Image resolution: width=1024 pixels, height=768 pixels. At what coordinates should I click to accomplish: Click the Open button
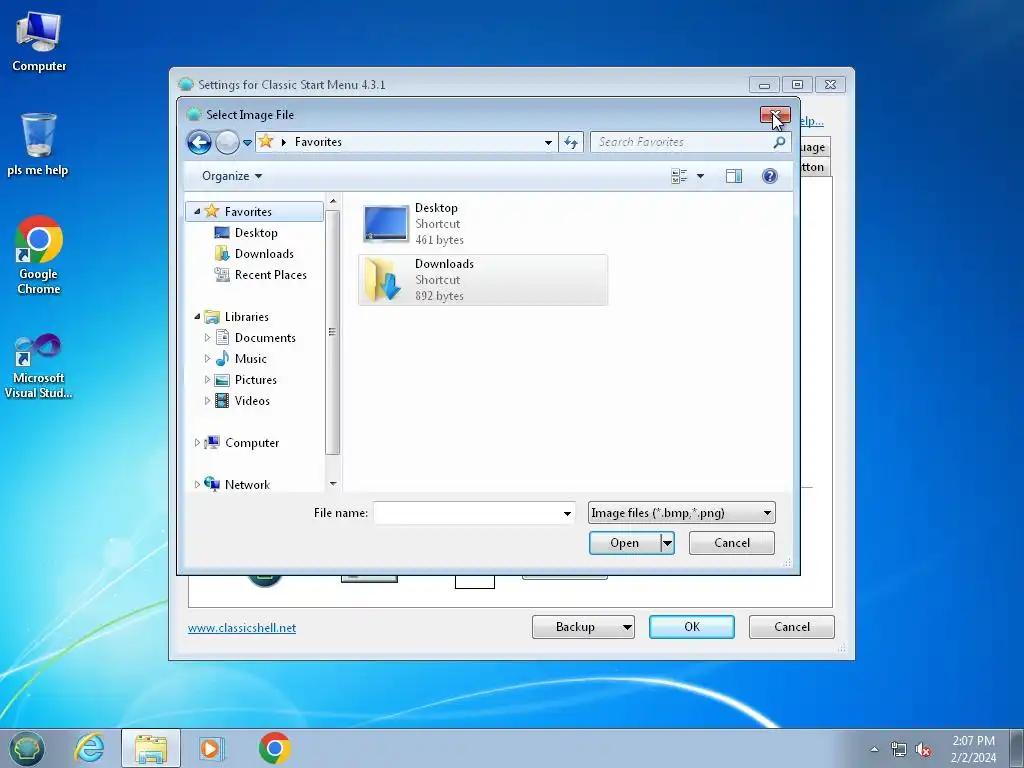(x=625, y=543)
